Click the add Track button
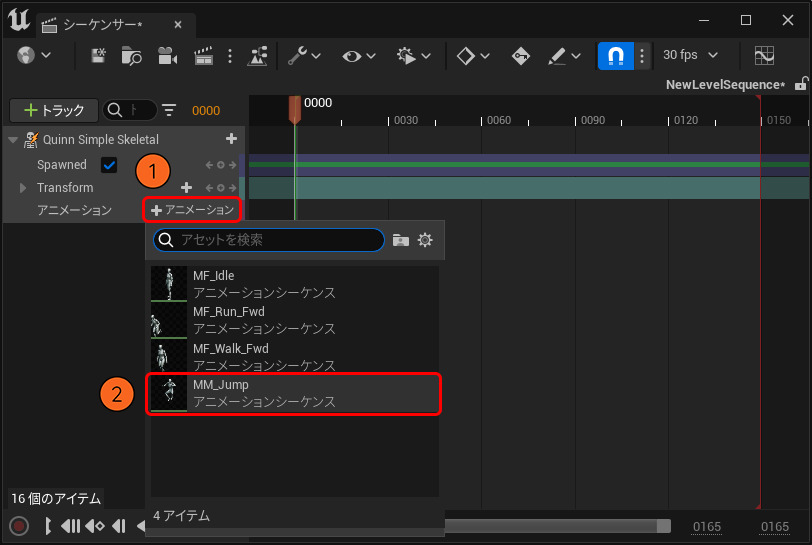 54,110
